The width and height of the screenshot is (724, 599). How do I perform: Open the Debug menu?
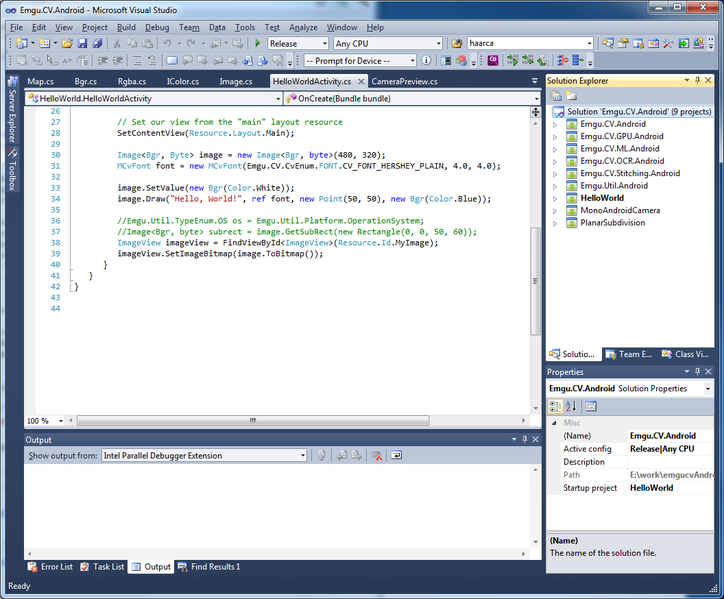(157, 27)
